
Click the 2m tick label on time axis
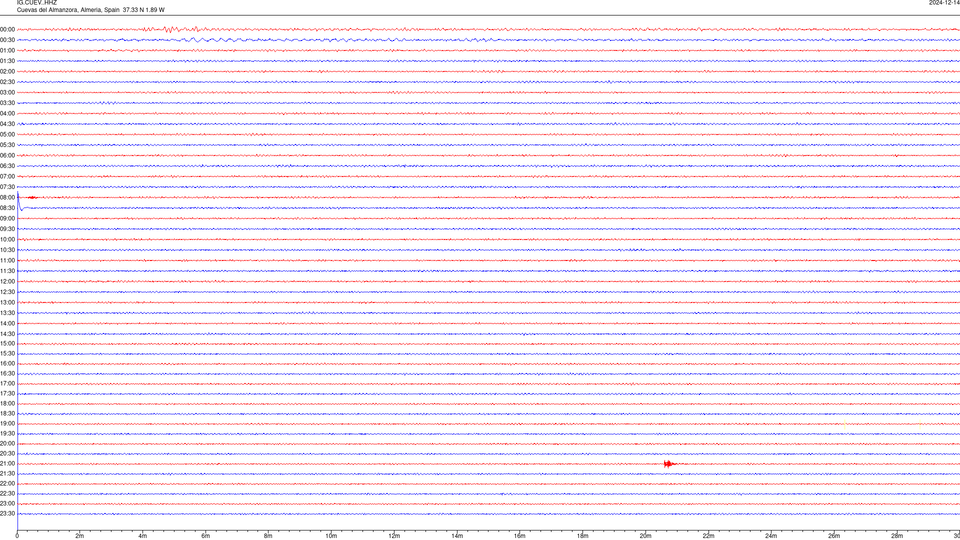(x=80, y=536)
